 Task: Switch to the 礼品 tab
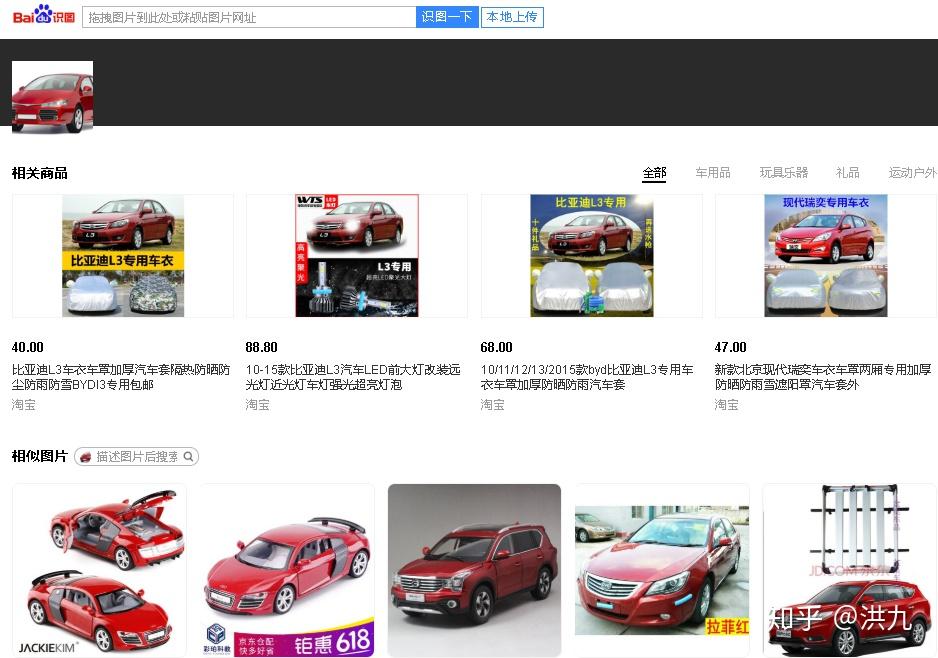(848, 173)
